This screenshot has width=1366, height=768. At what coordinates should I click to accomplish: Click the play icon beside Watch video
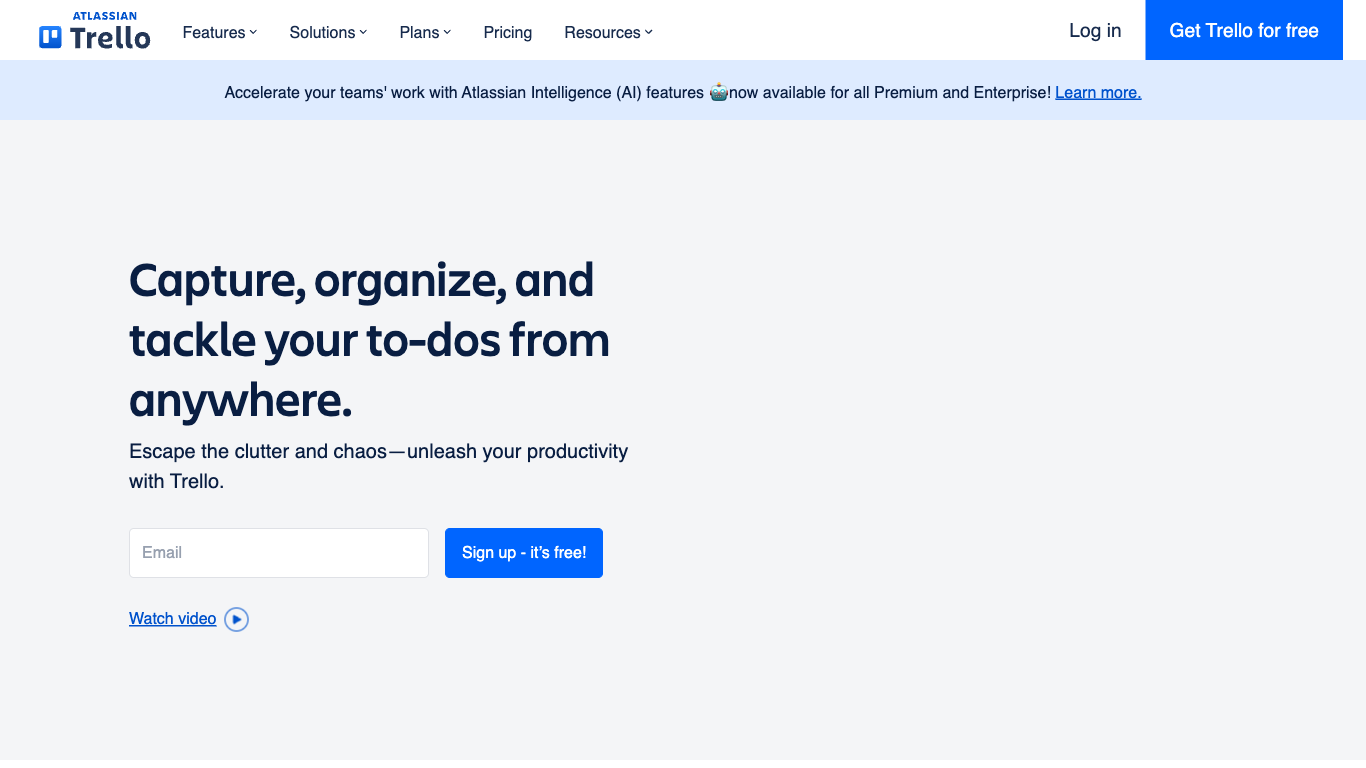click(x=237, y=619)
